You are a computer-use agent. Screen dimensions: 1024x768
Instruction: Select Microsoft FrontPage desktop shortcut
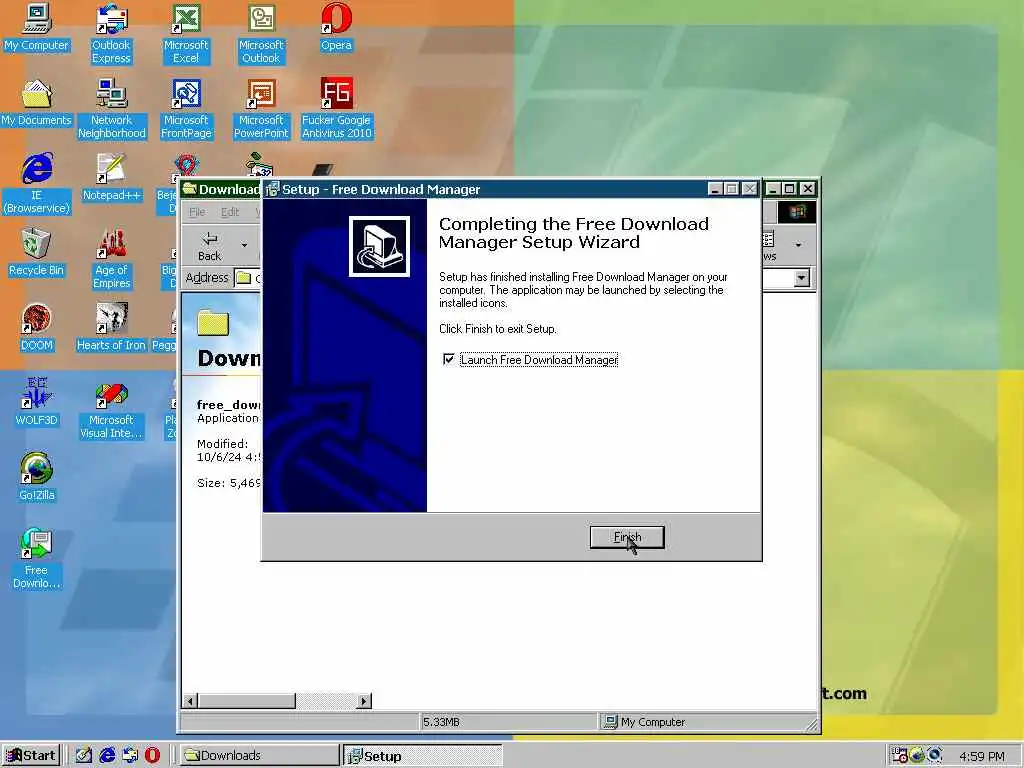point(186,109)
